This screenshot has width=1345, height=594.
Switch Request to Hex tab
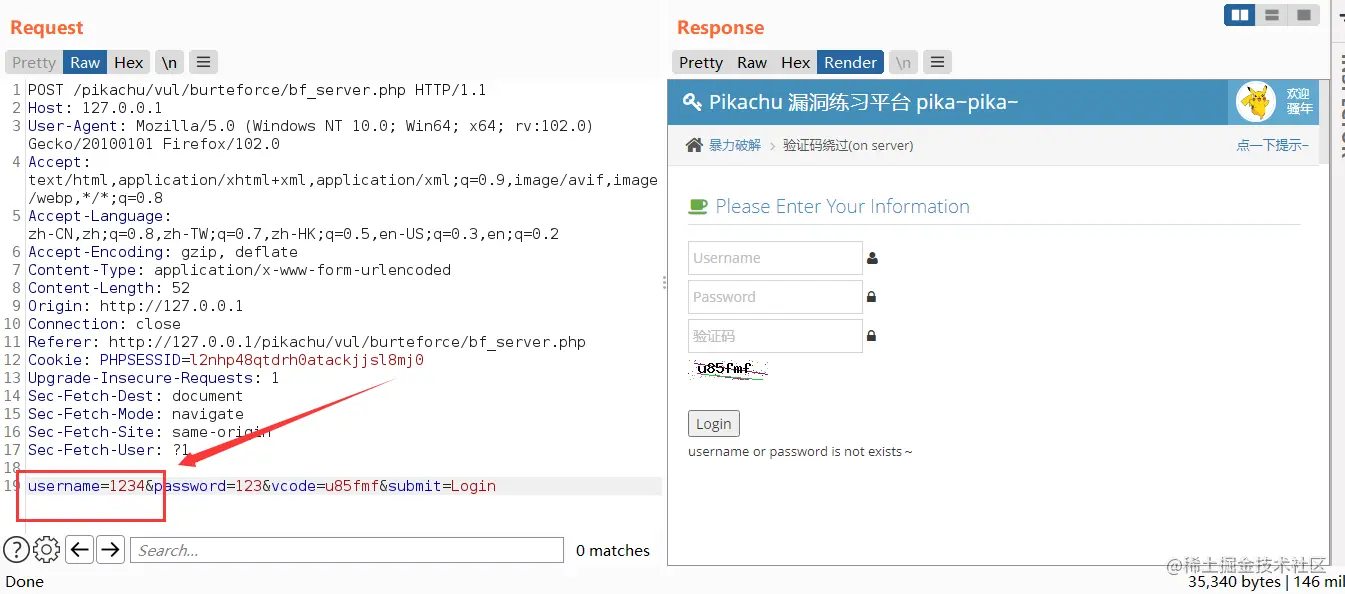(129, 62)
